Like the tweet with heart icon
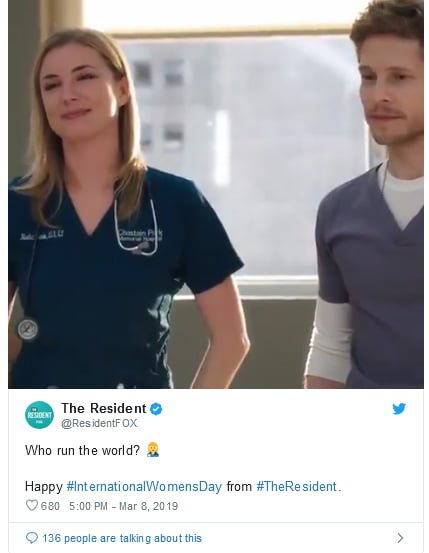The width and height of the screenshot is (429, 553). tap(32, 506)
